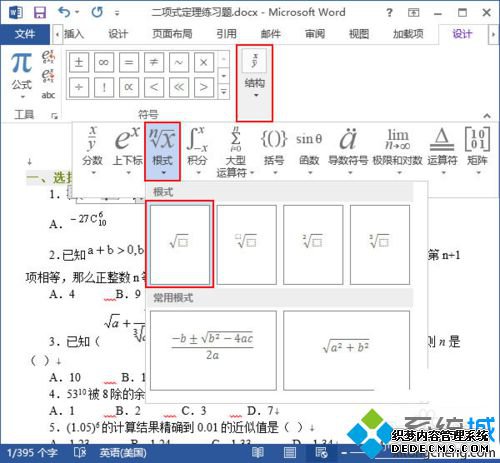
Task: Expand the full symbols gallery
Action: coord(224,91)
